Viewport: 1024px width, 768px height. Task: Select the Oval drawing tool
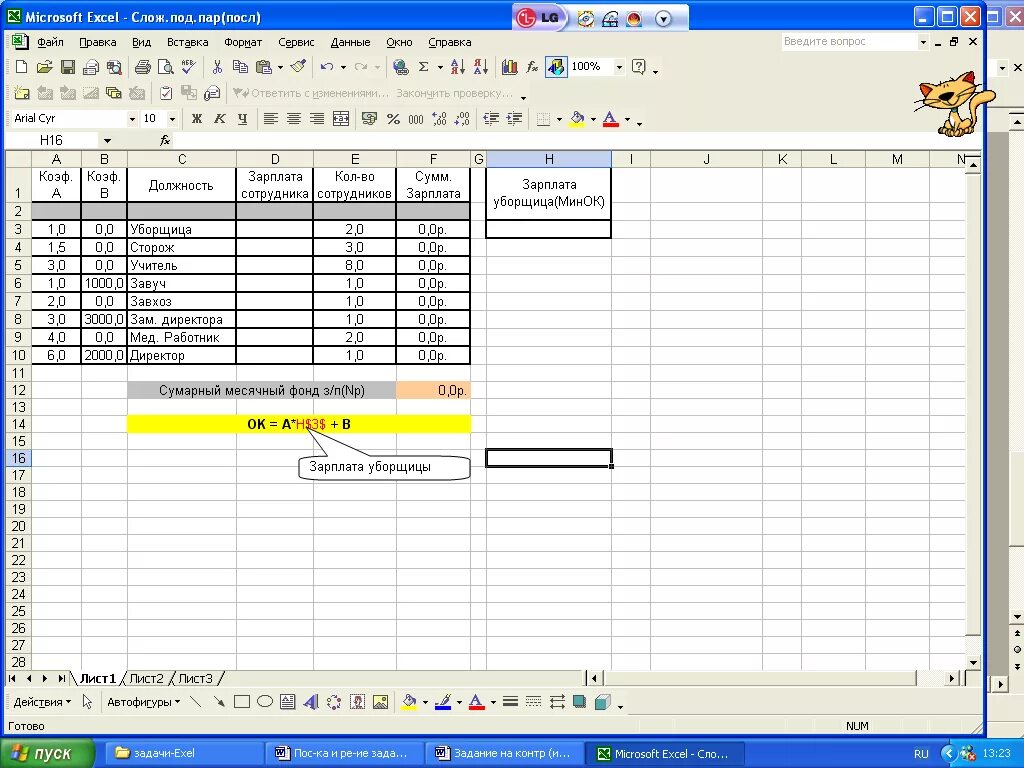[x=264, y=702]
